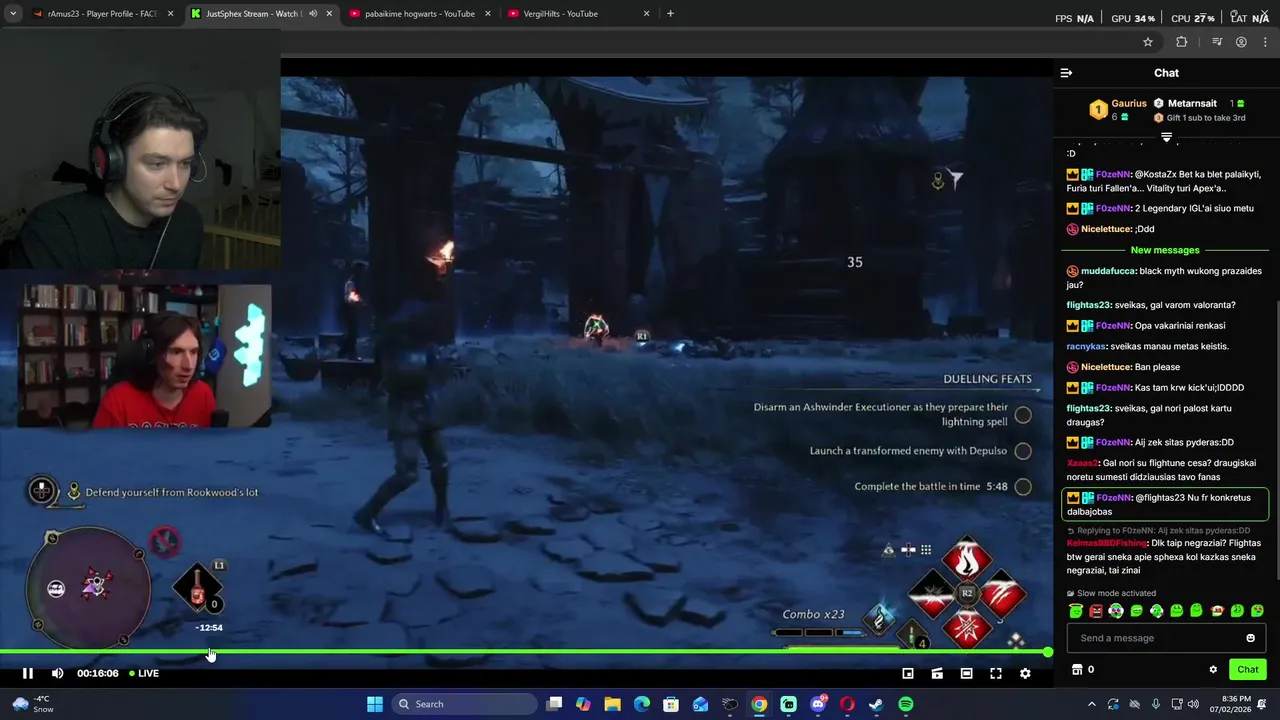Viewport: 1280px width, 720px height.
Task: Open muddafucca username in chat
Action: (1108, 271)
